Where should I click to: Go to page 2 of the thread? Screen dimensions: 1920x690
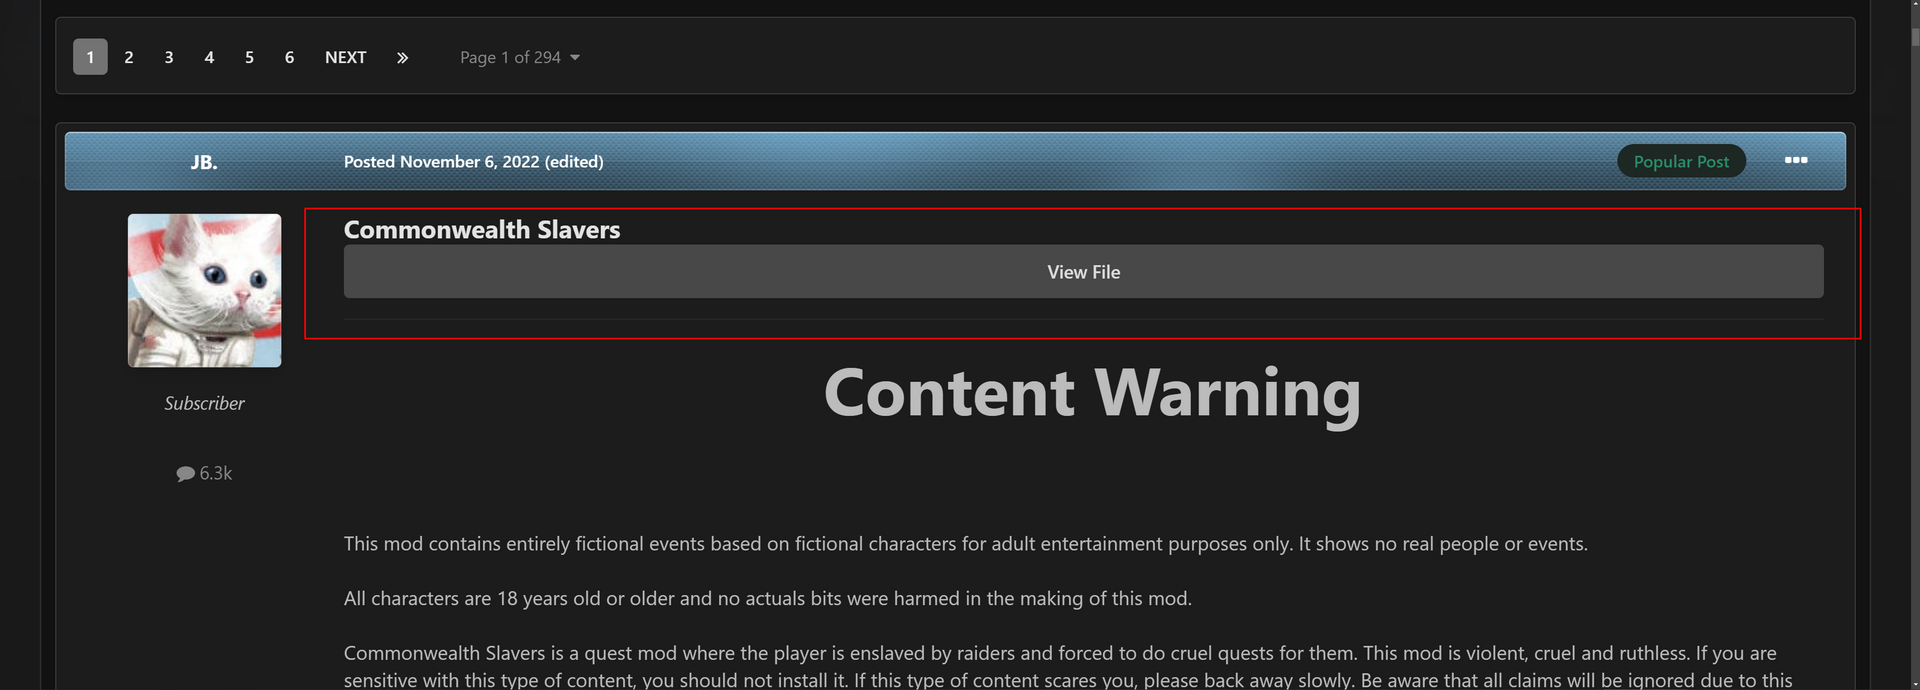click(129, 57)
